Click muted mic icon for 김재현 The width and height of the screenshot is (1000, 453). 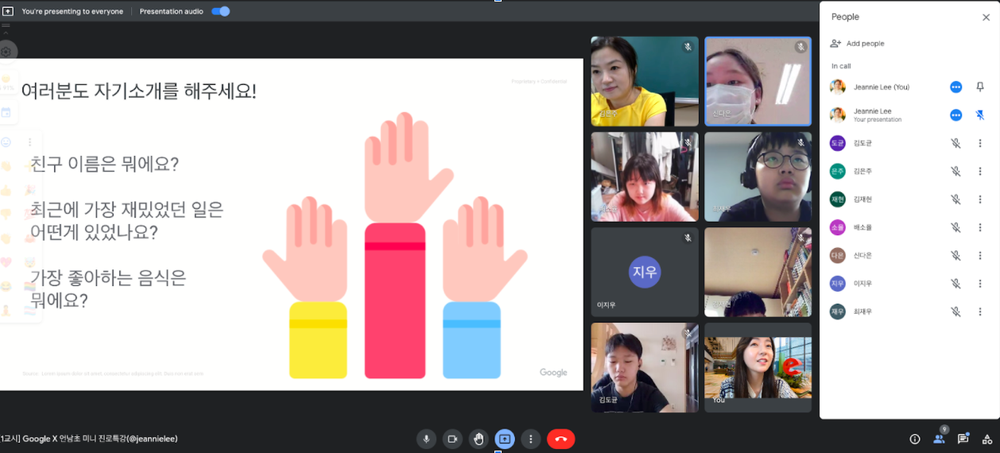click(955, 199)
